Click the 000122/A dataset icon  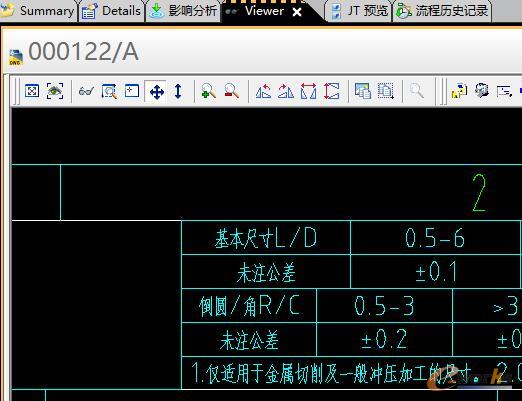point(16,57)
